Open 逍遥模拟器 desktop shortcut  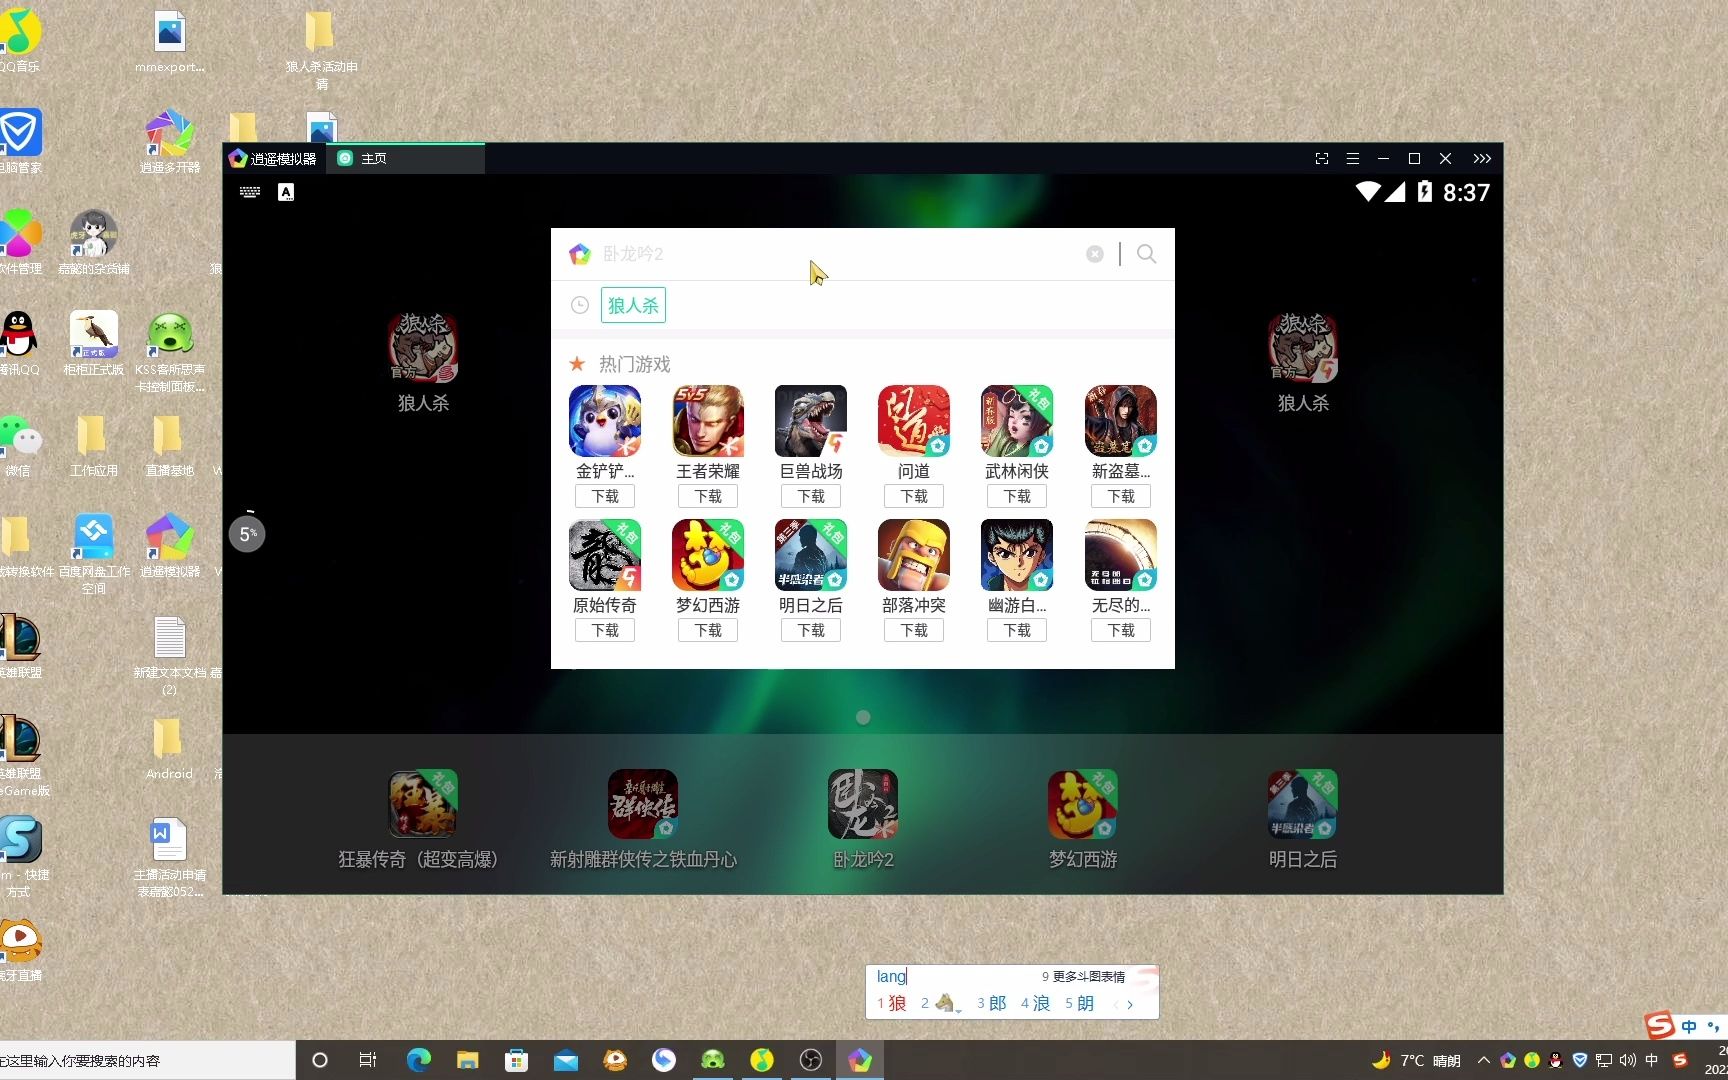(x=170, y=546)
